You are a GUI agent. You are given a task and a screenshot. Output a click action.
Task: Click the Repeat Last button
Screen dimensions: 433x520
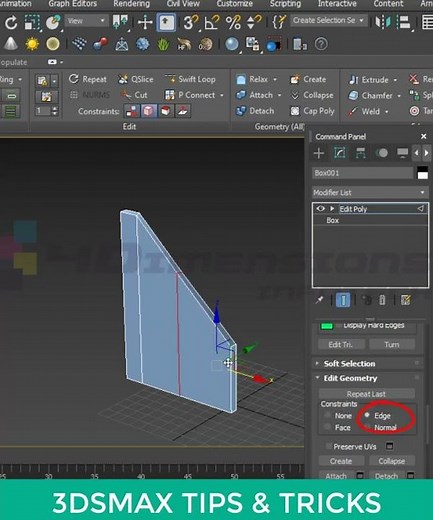(x=367, y=394)
